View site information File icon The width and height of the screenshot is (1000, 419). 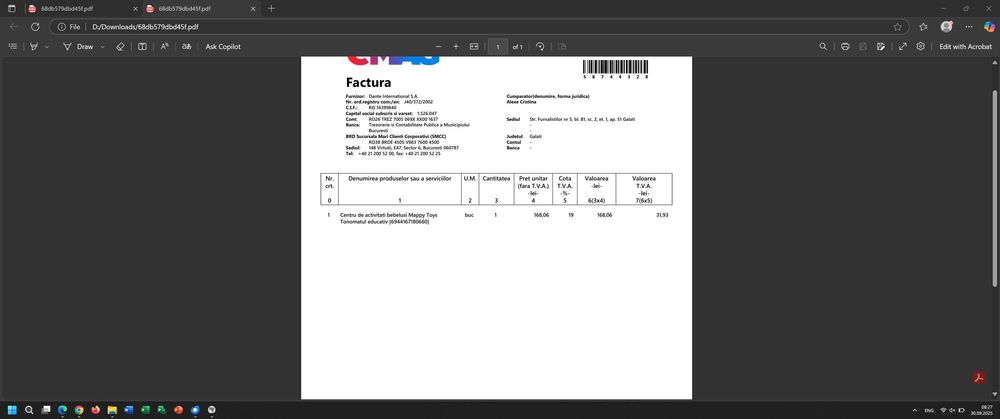click(x=69, y=27)
